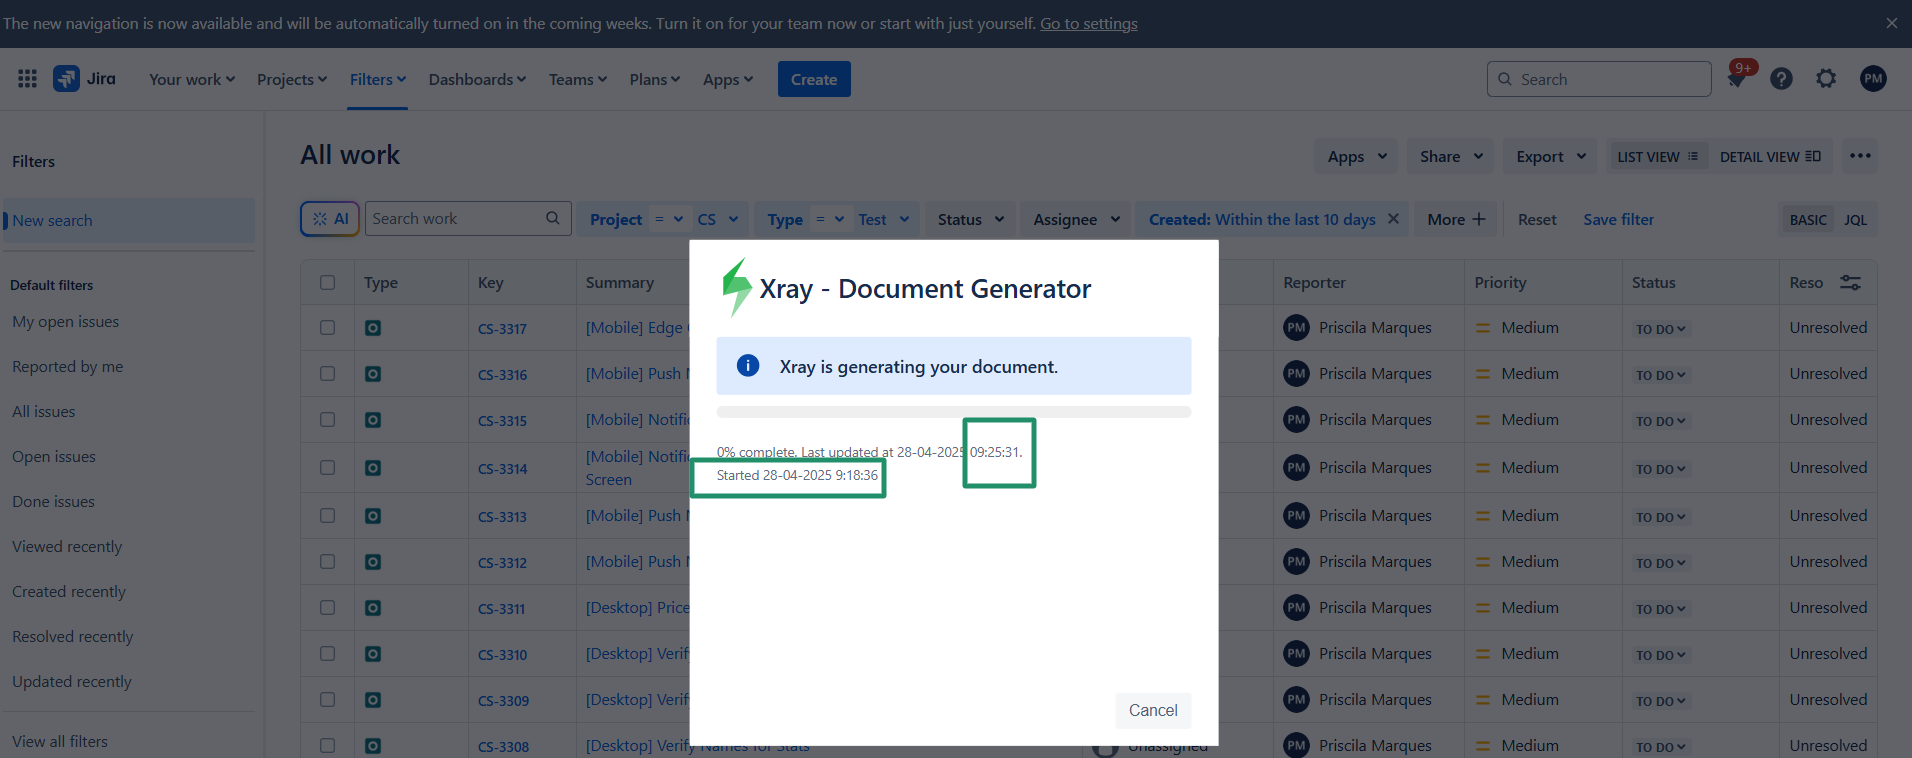Click the Test type icon for CS-3314
The width and height of the screenshot is (1912, 758).
coord(373,468)
